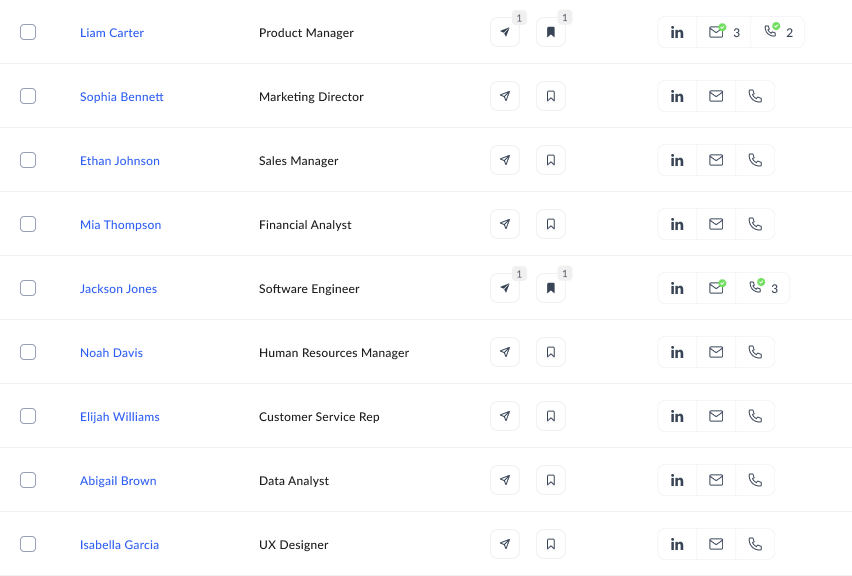This screenshot has height=576, width=852.
Task: Bookmark the Isabella Garcia contact
Action: pyautogui.click(x=550, y=544)
